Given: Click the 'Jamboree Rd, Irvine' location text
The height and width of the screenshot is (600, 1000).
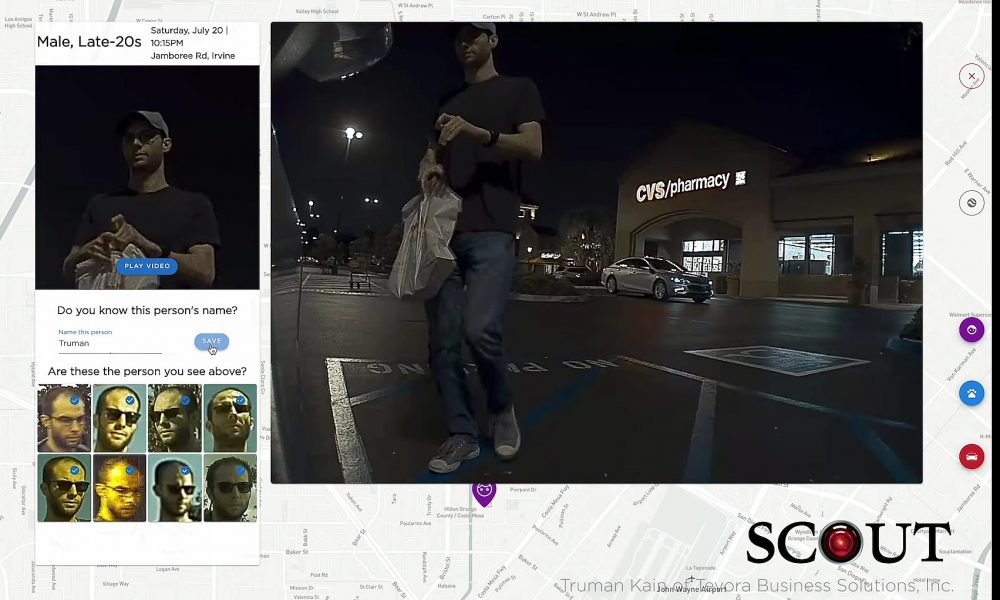Looking at the screenshot, I should point(193,55).
